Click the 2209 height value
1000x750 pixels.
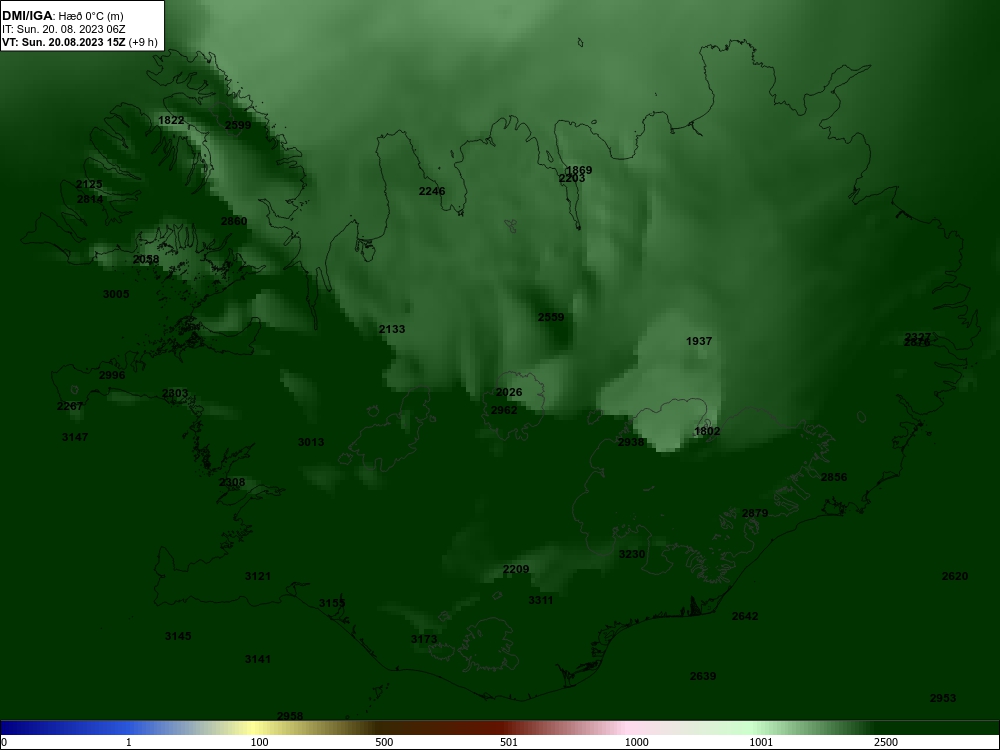point(516,570)
